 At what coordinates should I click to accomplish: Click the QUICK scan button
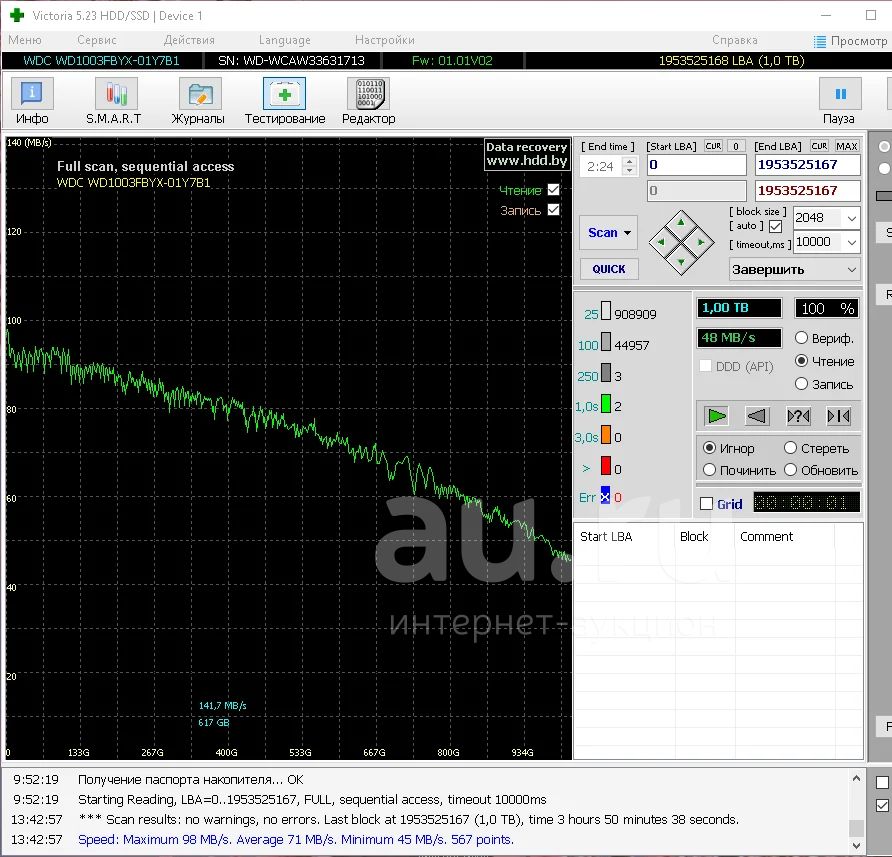(x=609, y=269)
